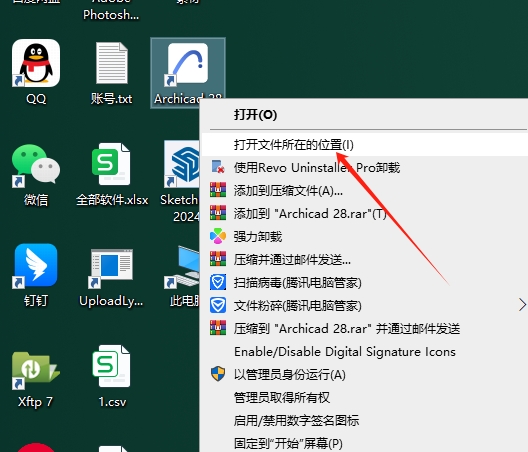Select the SketchUp 2024 desktop shortcut

click(182, 164)
